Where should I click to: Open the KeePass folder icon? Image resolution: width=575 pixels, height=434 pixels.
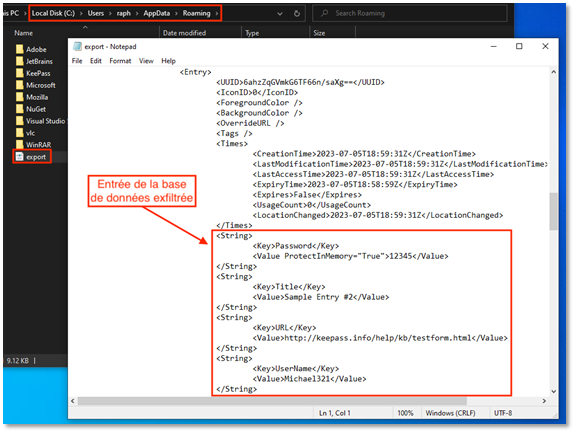(19, 73)
